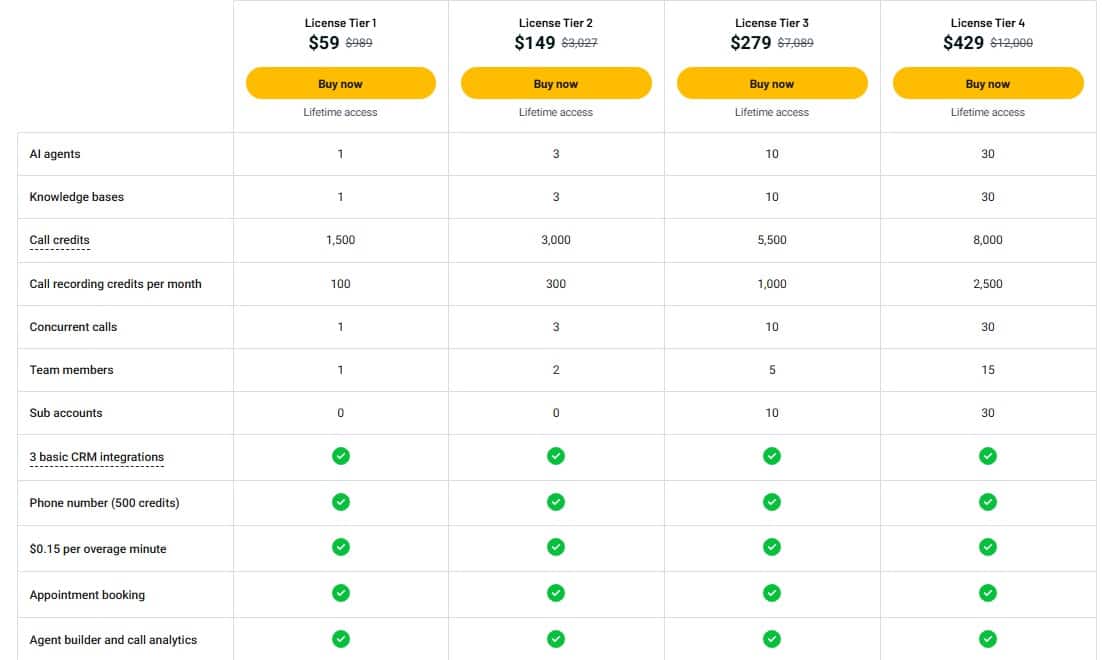
Task: Click Buy now for License Tier 3
Action: [772, 83]
